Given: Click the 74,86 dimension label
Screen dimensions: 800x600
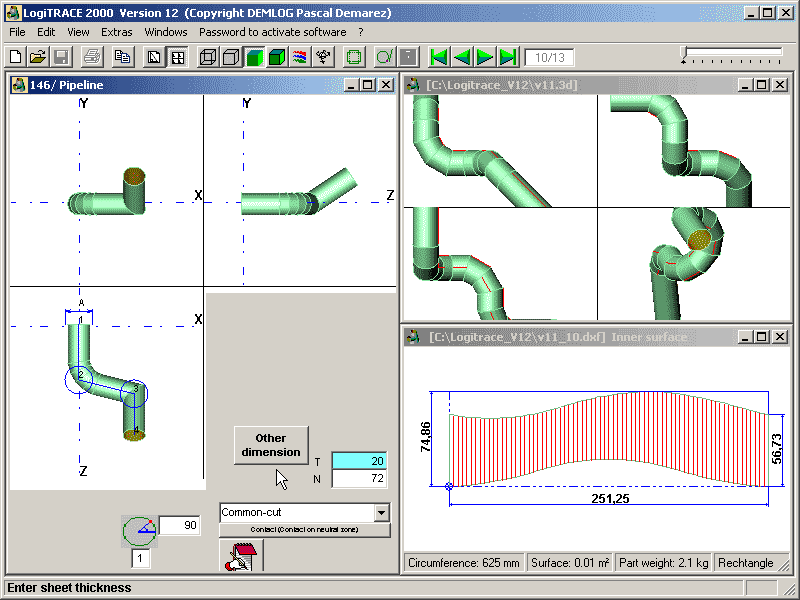Looking at the screenshot, I should point(425,437).
